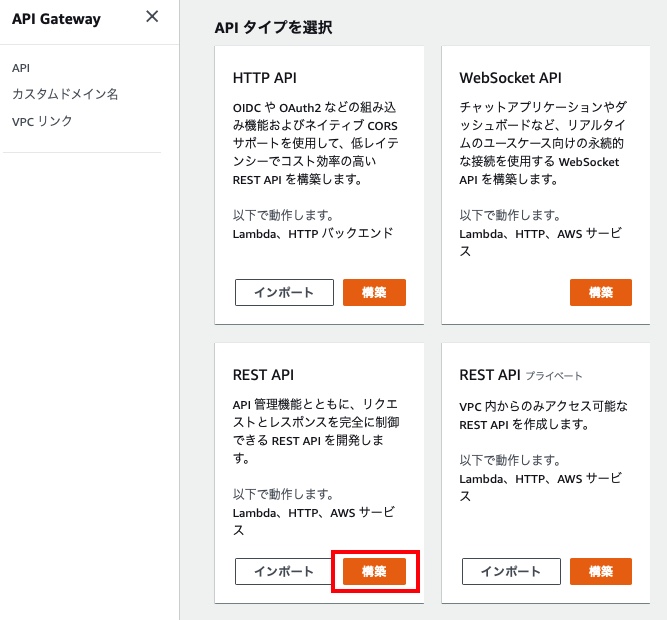Click the red-highlighted 構築 button for REST API
Viewport: 667px width, 620px height.
(x=374, y=571)
